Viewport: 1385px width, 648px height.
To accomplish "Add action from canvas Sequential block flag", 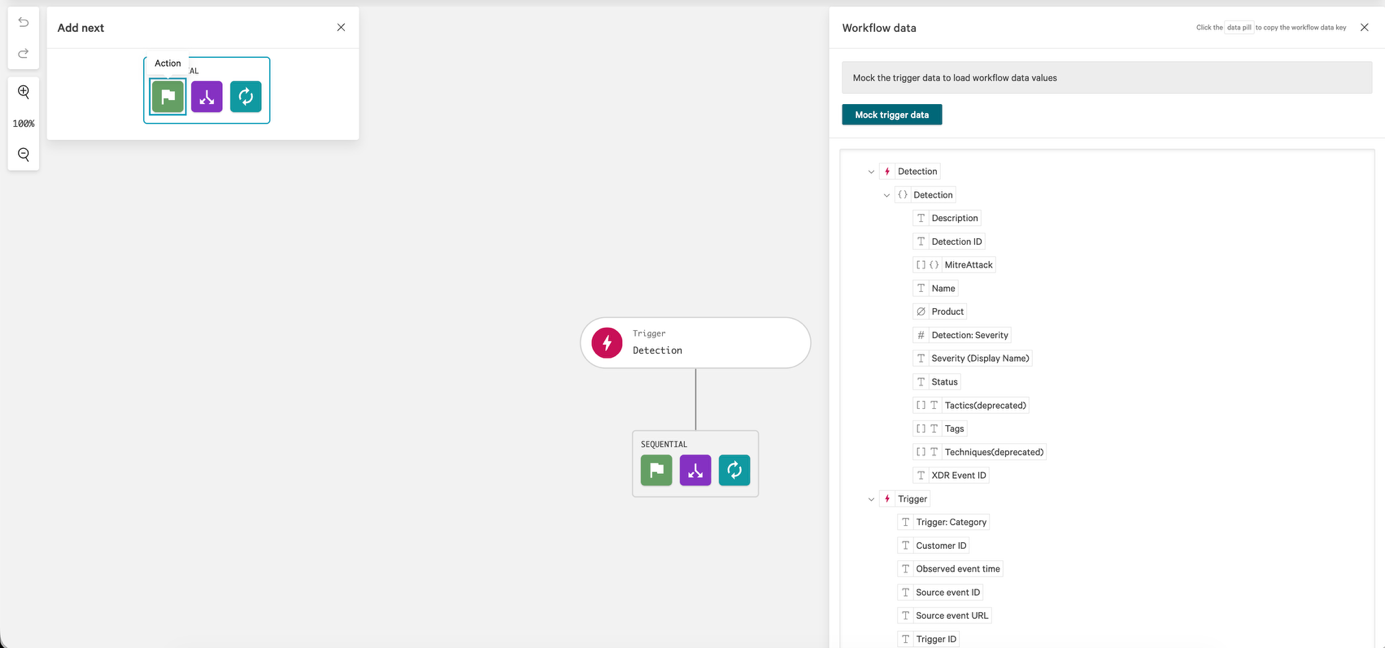I will click(656, 470).
